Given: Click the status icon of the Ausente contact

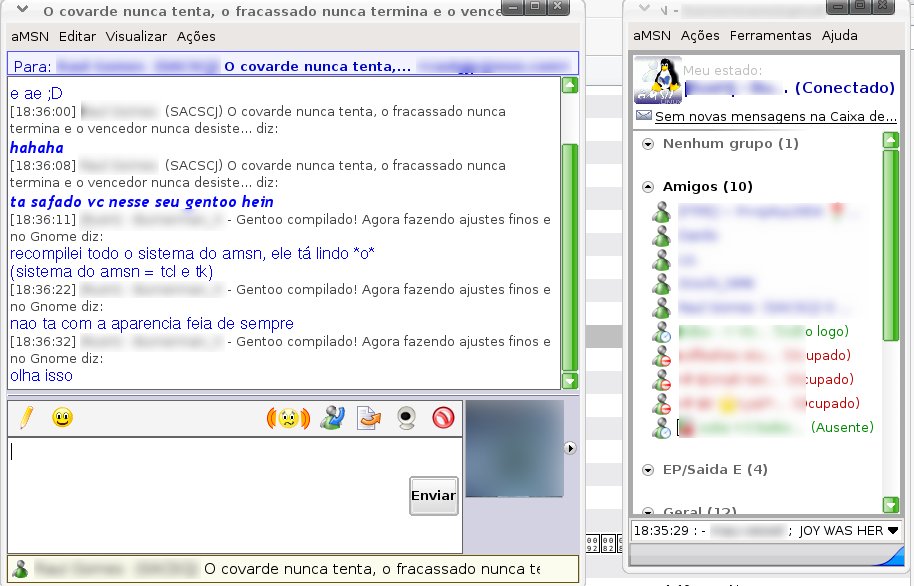Looking at the screenshot, I should (x=662, y=428).
